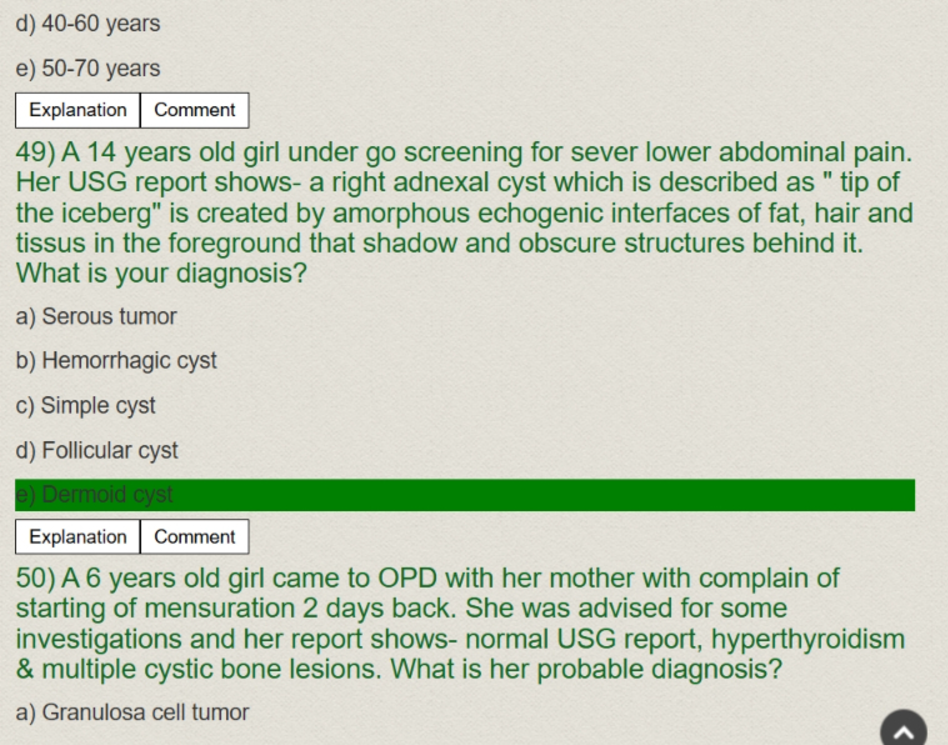Pick option c) Simple cyst

point(85,405)
